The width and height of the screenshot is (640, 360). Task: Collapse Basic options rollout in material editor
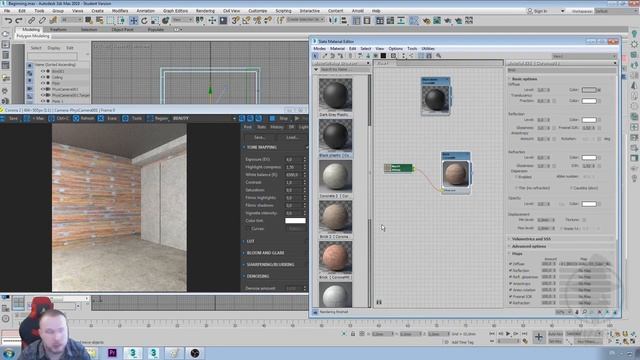pos(524,79)
